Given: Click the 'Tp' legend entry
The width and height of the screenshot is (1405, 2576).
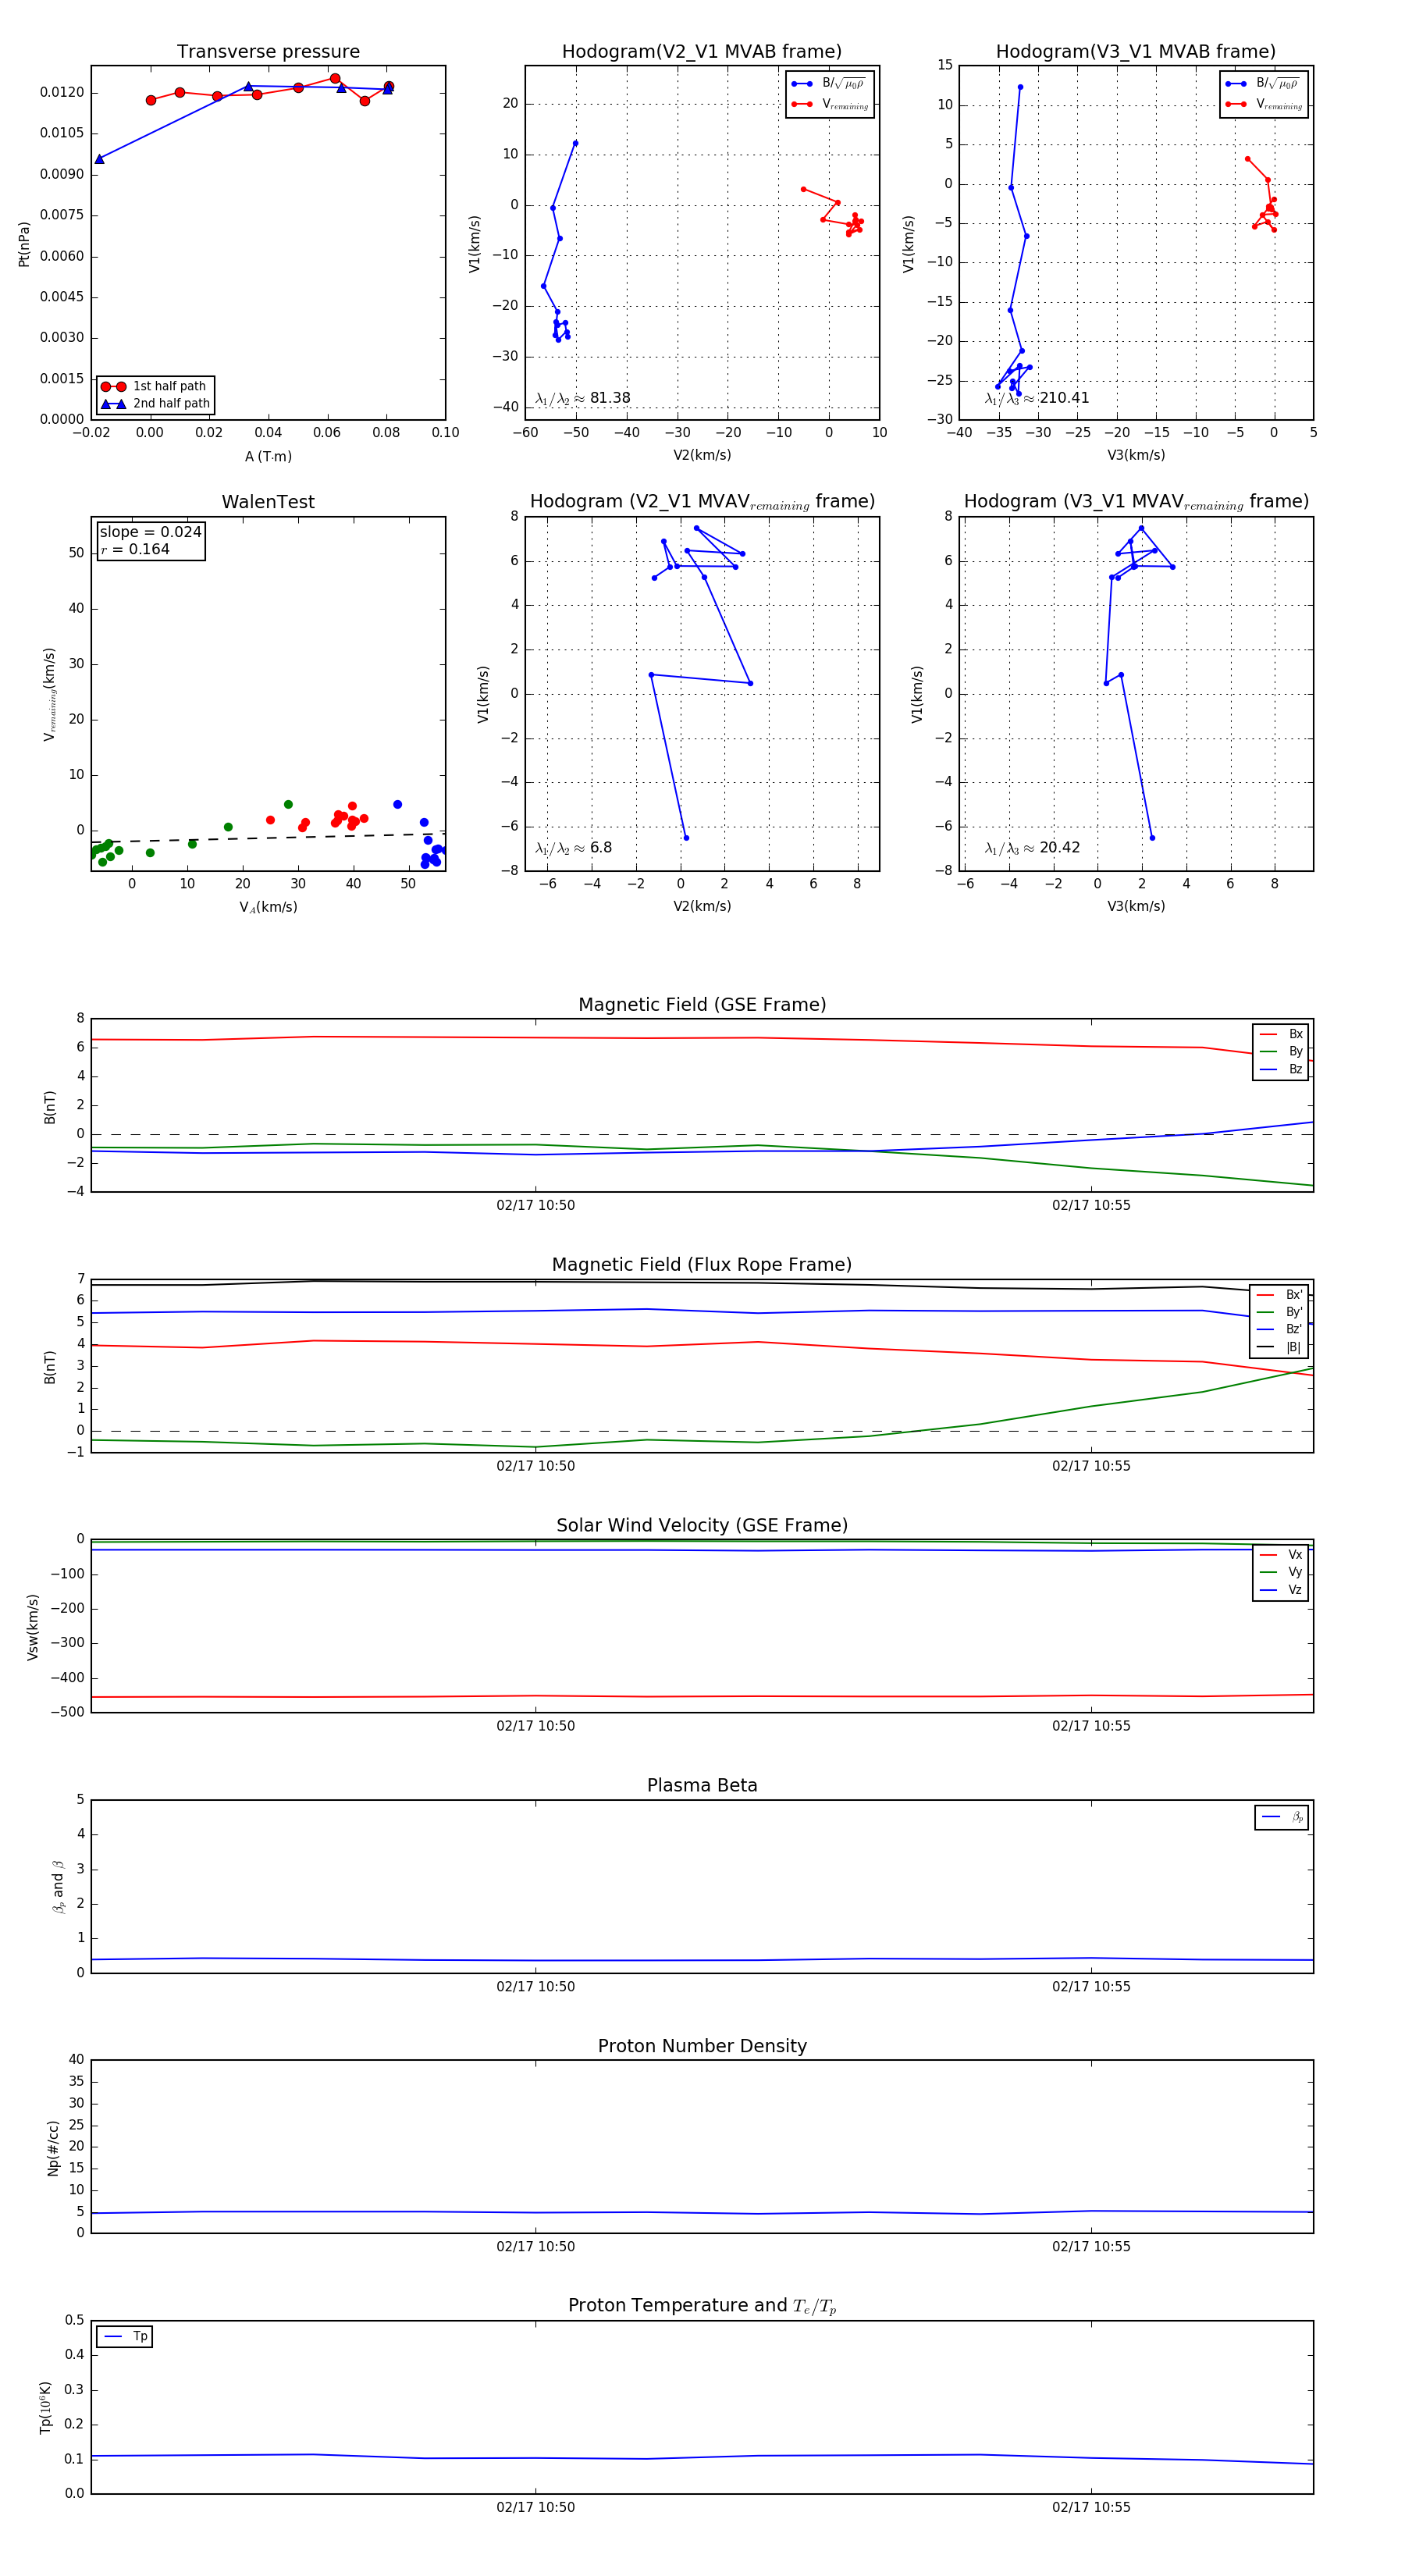Looking at the screenshot, I should (125, 2336).
